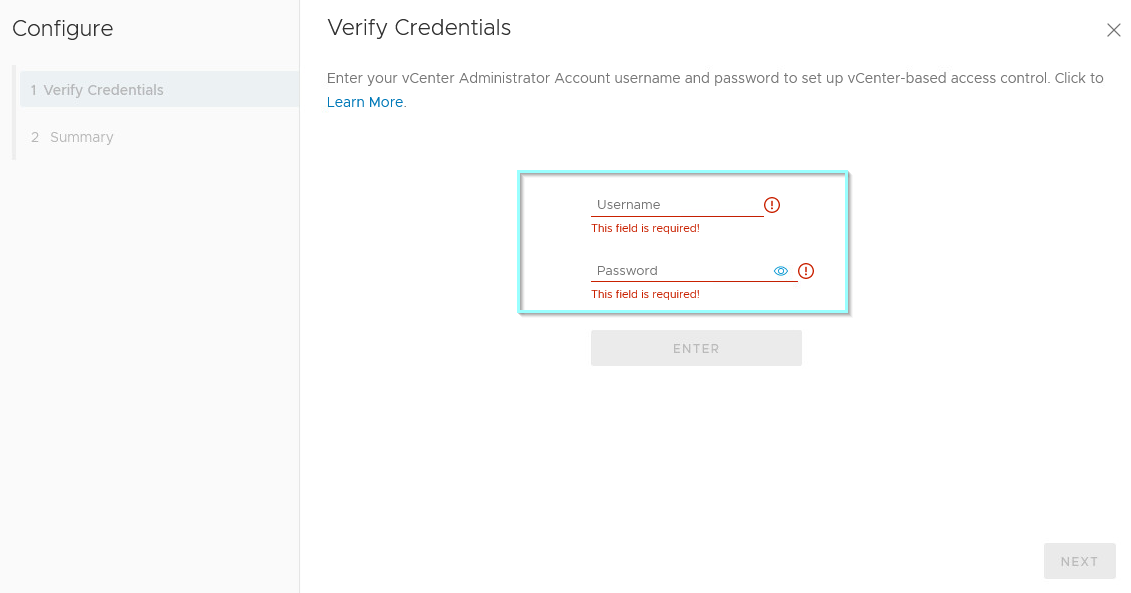Screen dimensions: 1131x593
Task: Open the Learn More link
Action: (365, 102)
